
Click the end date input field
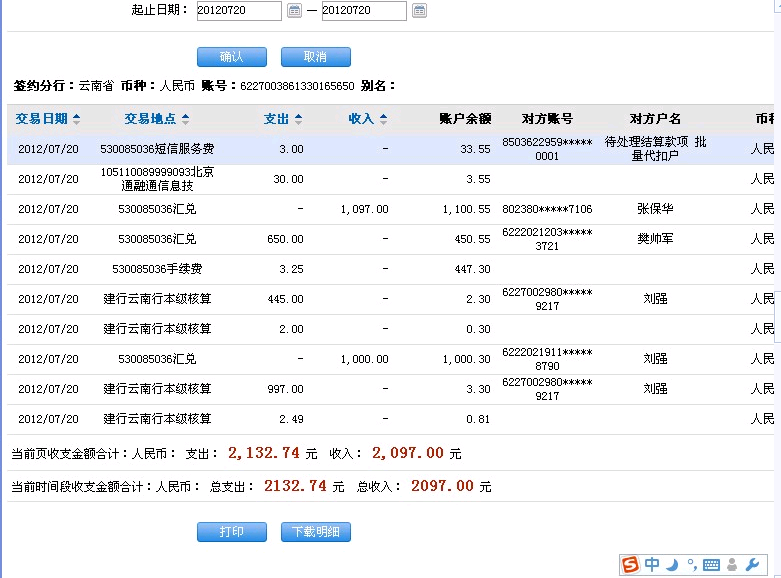coord(364,11)
